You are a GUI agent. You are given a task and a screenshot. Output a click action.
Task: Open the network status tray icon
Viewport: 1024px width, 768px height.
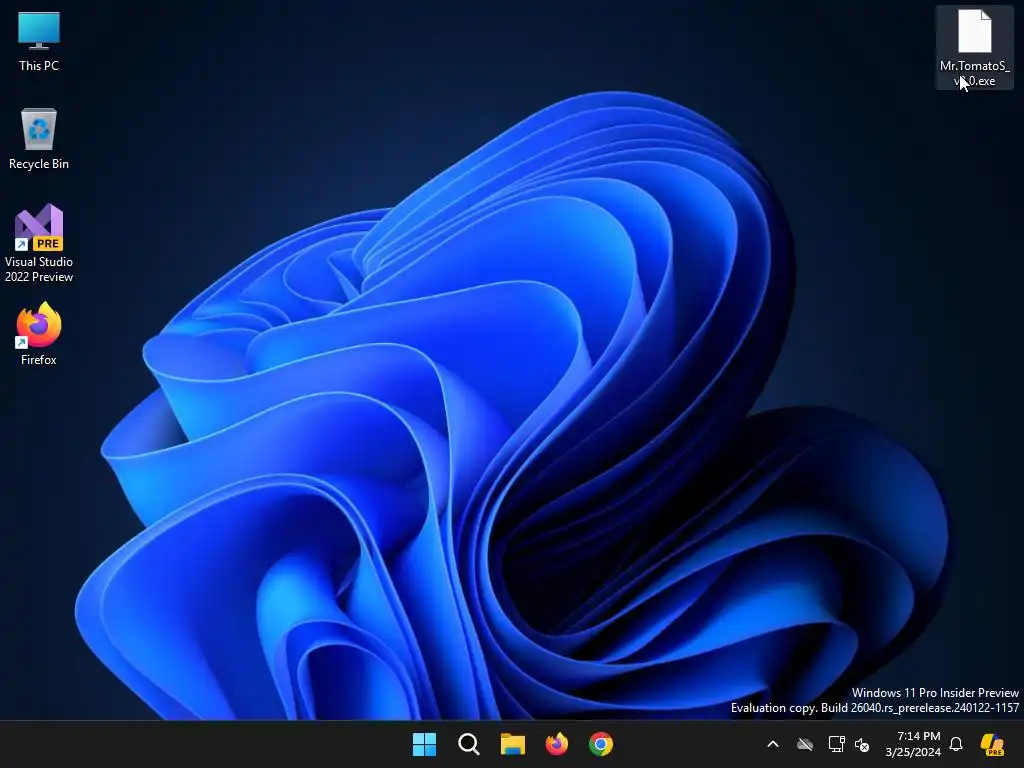click(836, 744)
